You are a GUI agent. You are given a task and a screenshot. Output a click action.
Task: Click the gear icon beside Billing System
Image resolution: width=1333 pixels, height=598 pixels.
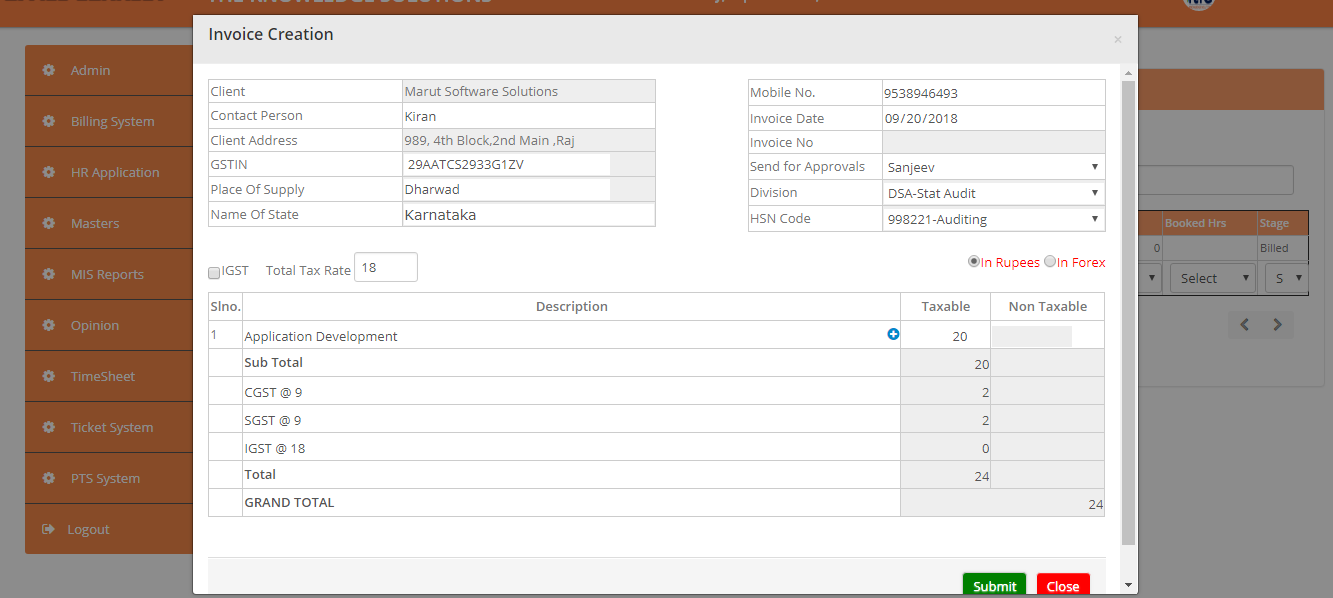pyautogui.click(x=48, y=121)
